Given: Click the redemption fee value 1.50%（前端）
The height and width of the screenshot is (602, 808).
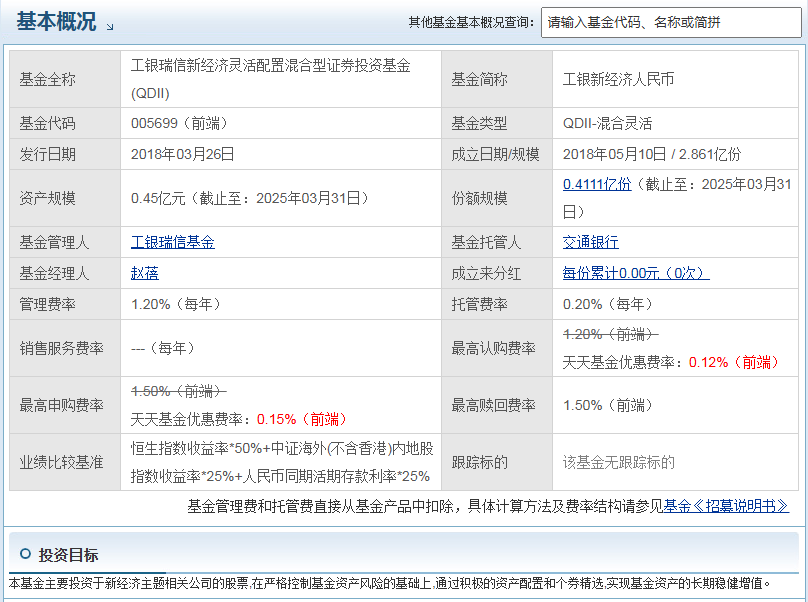Looking at the screenshot, I should 608,406.
